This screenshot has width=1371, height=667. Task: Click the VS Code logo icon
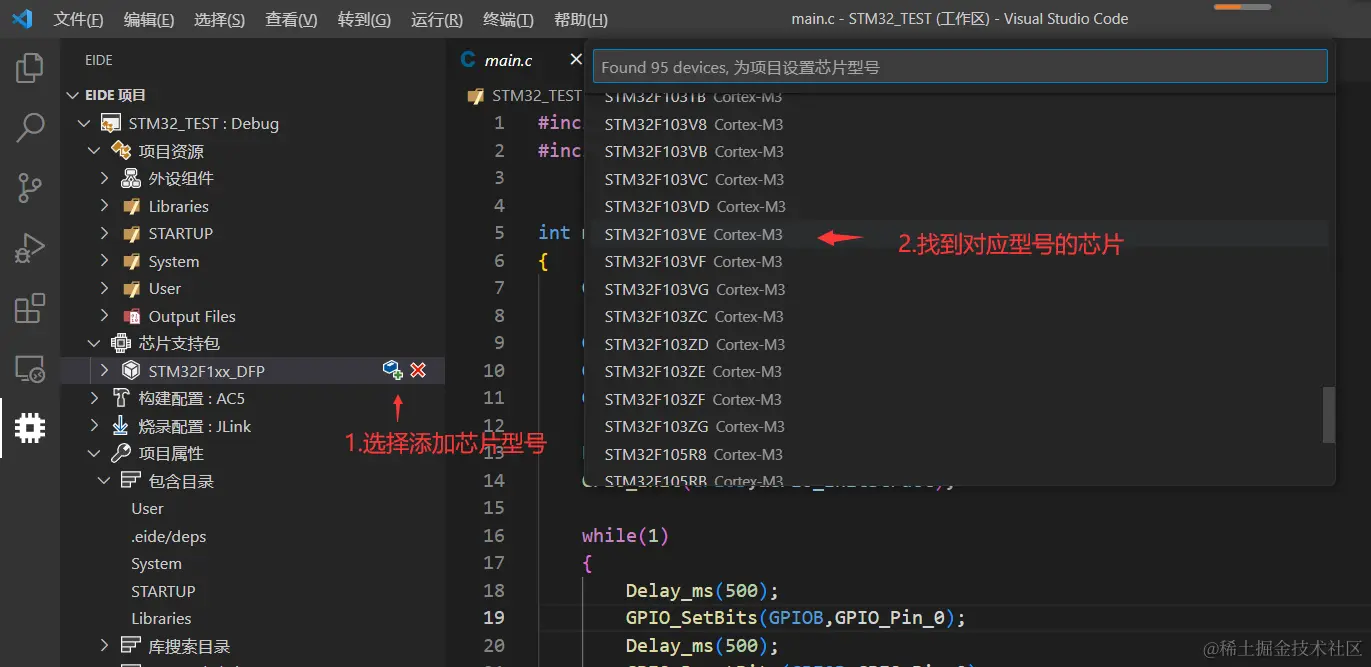pos(22,19)
